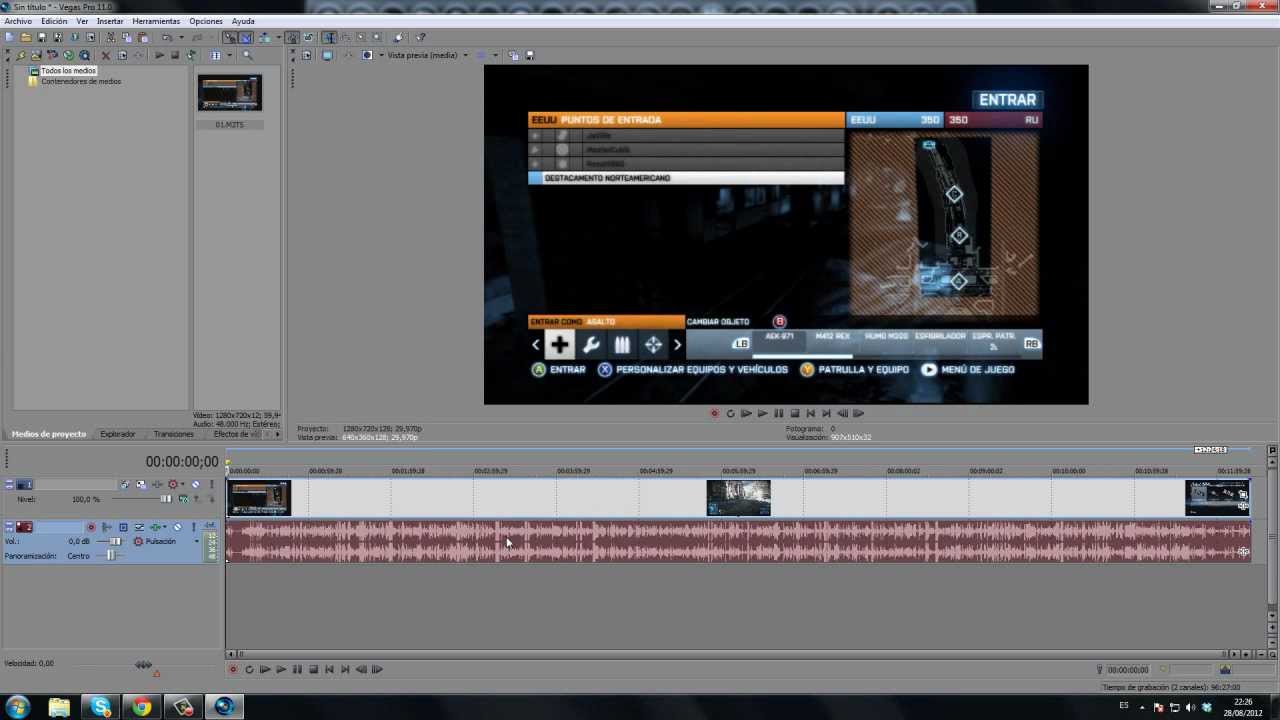Click Play in the timeline transport bar
The width and height of the screenshot is (1280, 720).
[281, 670]
